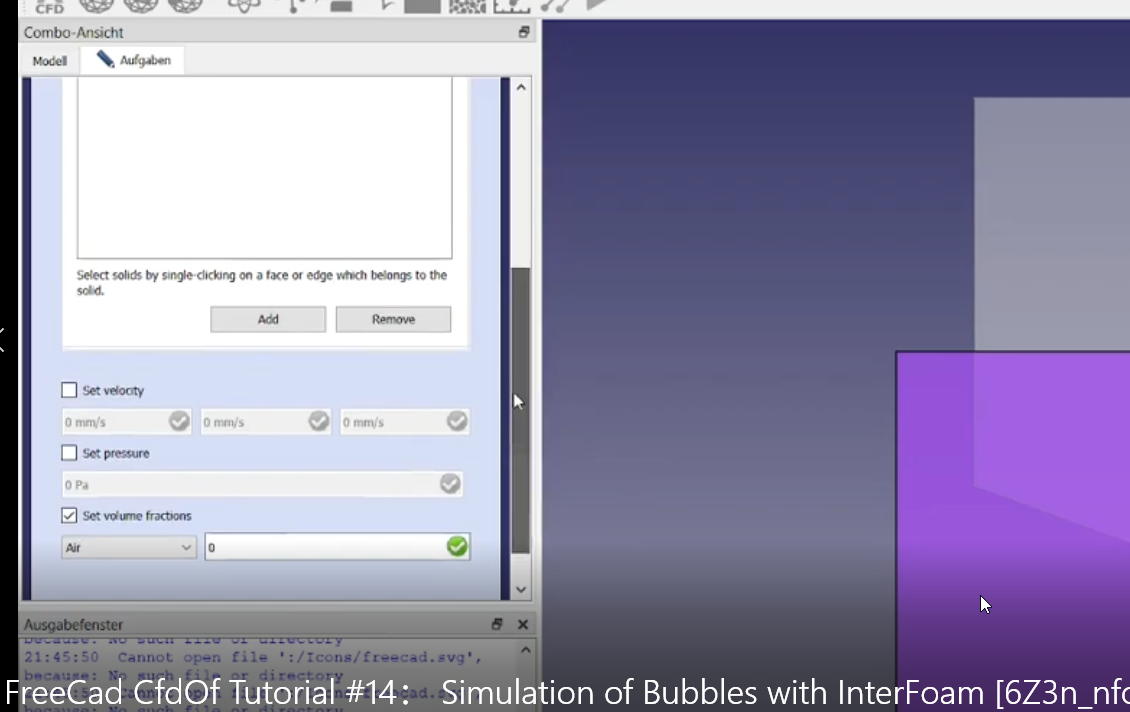Screen dimensions: 1130x712
Task: Click the 0 Pa pressure field
Action: tap(262, 484)
